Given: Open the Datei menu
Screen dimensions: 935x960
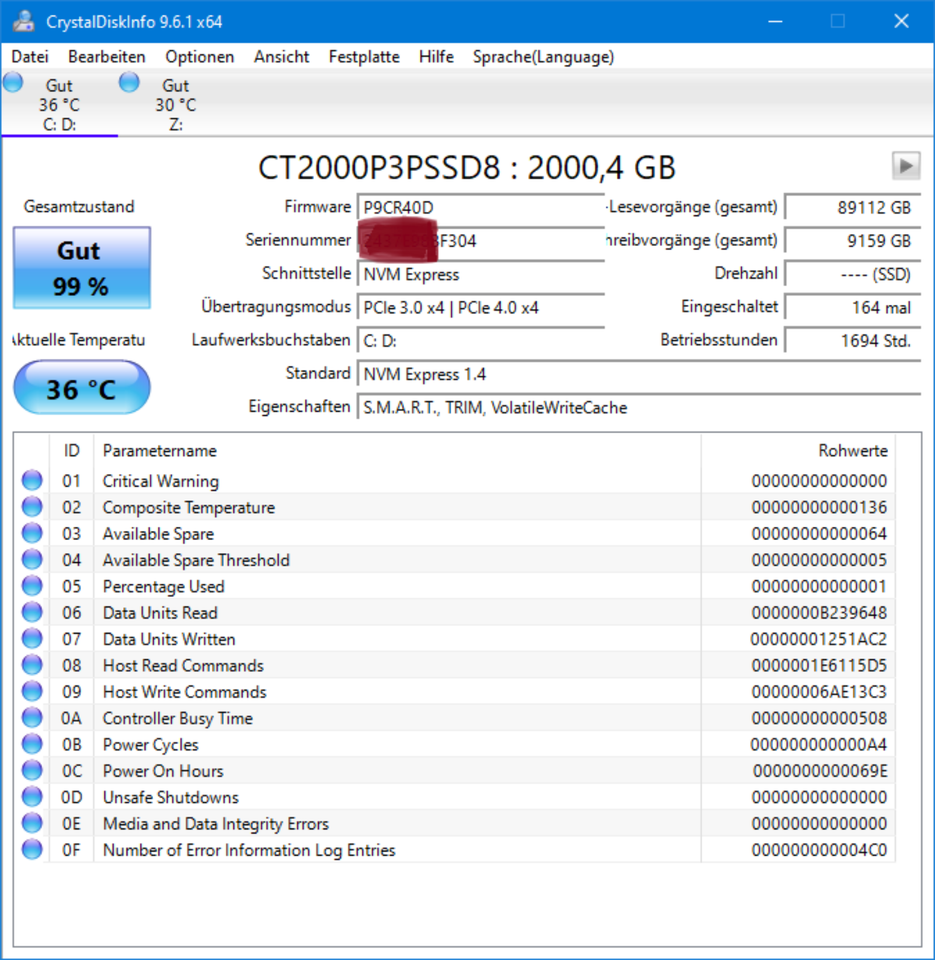Looking at the screenshot, I should (x=30, y=57).
